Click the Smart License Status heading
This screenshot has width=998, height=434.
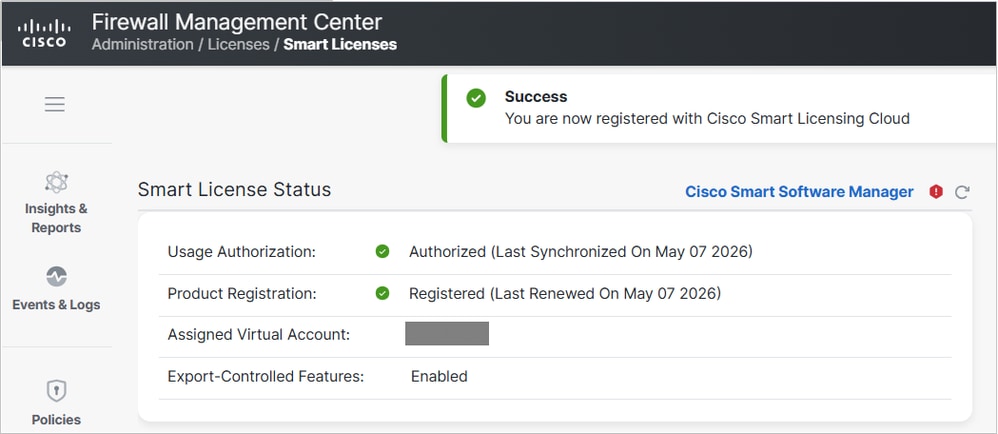(x=234, y=190)
